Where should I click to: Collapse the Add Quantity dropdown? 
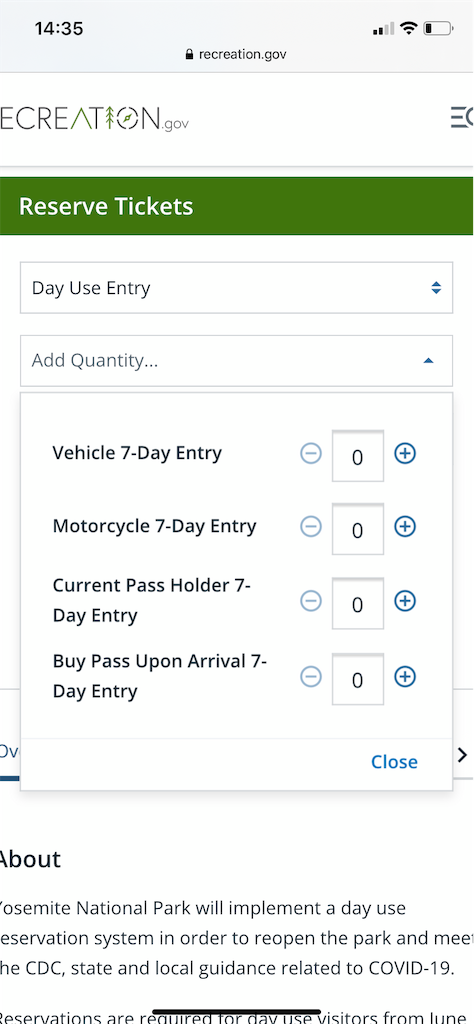tap(236, 360)
